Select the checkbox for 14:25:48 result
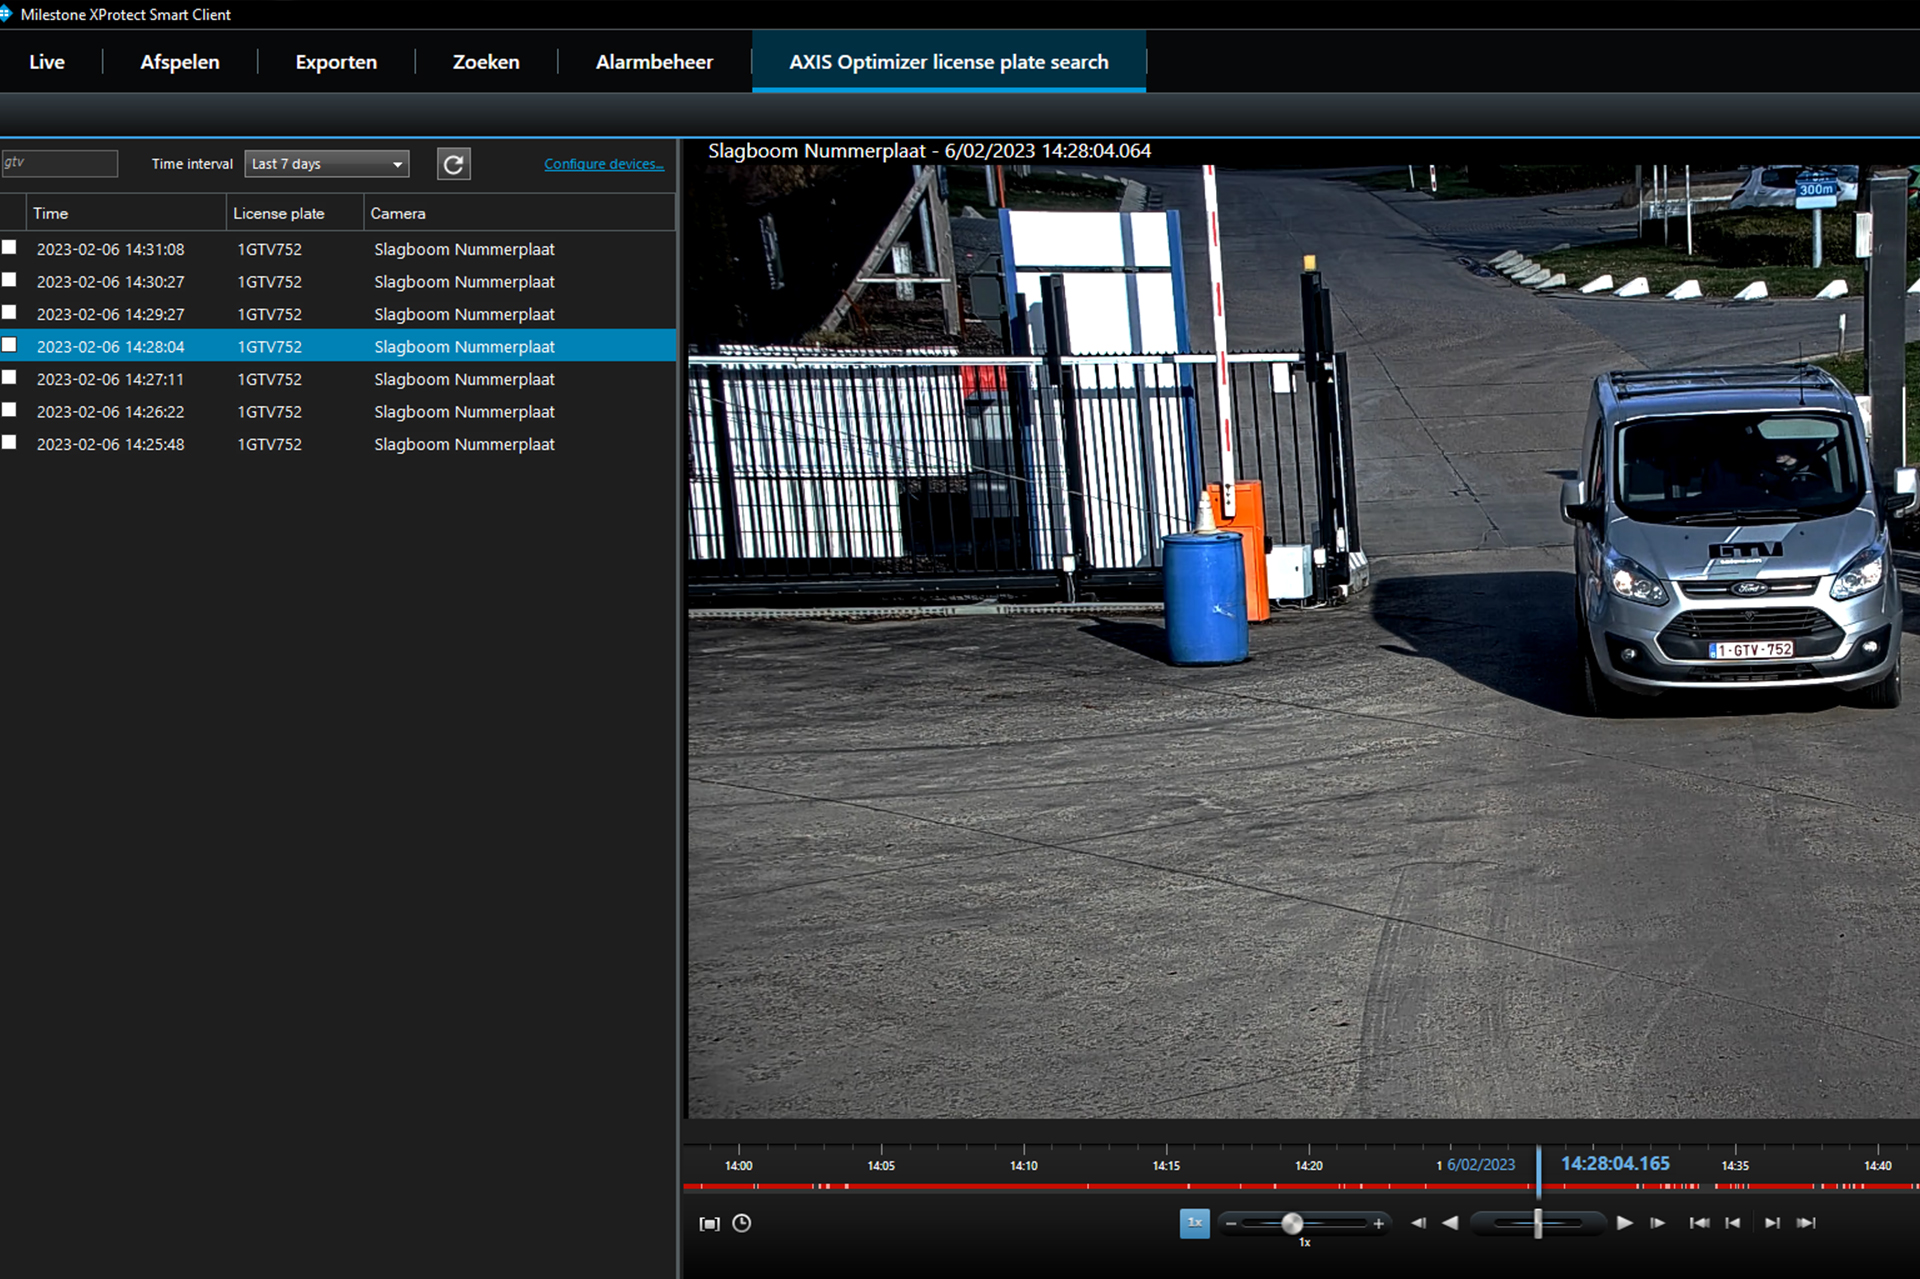This screenshot has width=1920, height=1279. click(x=9, y=442)
